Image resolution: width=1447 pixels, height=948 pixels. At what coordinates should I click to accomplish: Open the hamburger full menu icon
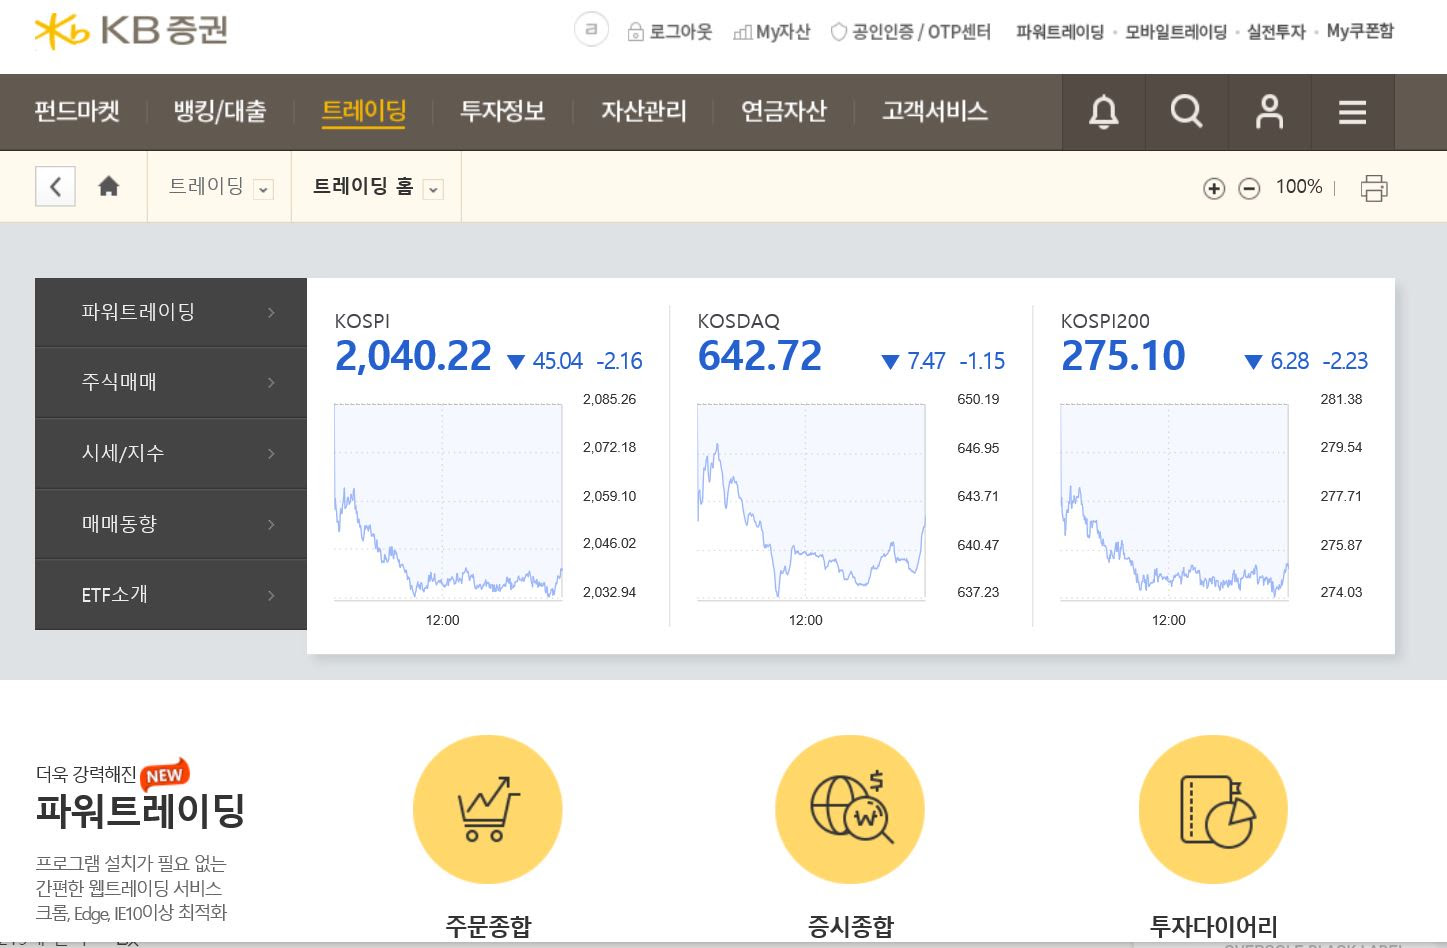click(x=1352, y=112)
